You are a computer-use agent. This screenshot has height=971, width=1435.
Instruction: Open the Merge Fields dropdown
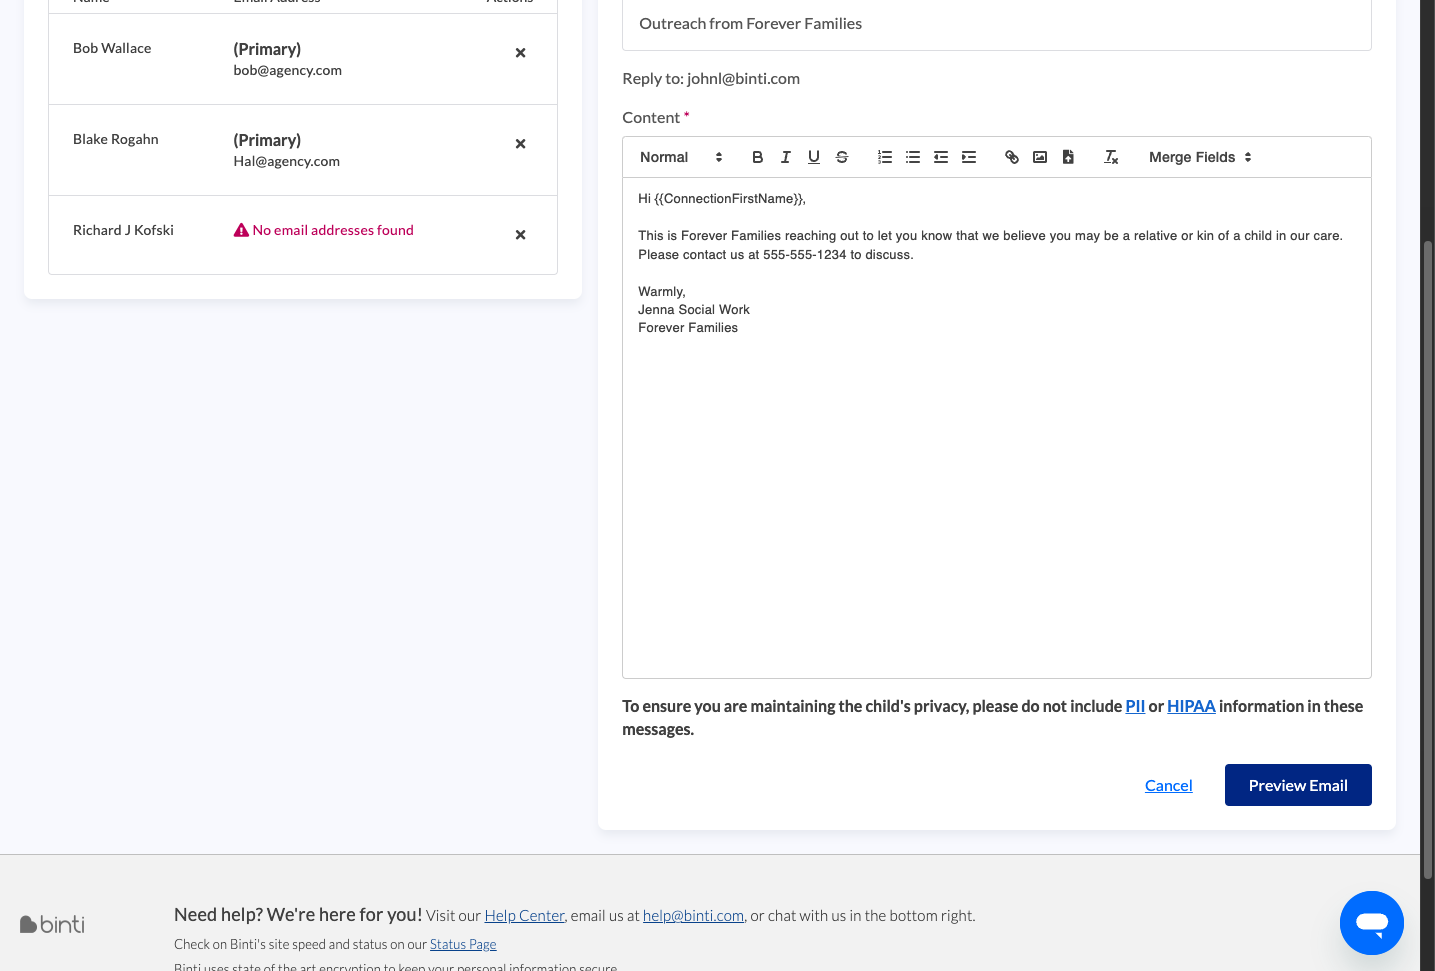pyautogui.click(x=1200, y=157)
